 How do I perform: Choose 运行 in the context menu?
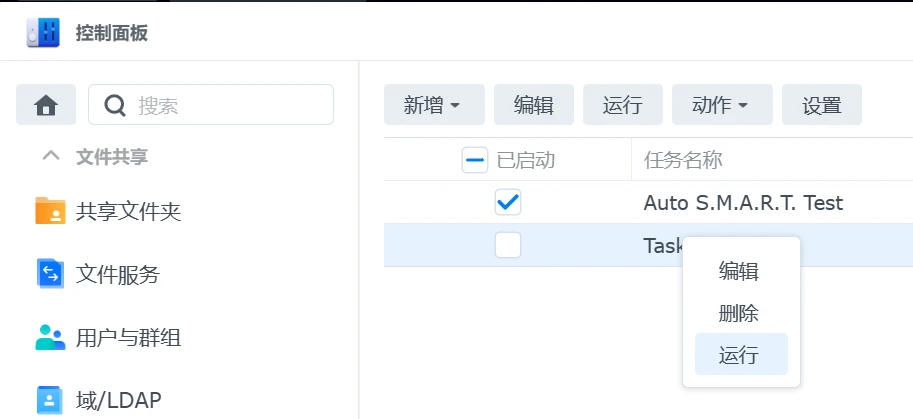click(741, 354)
